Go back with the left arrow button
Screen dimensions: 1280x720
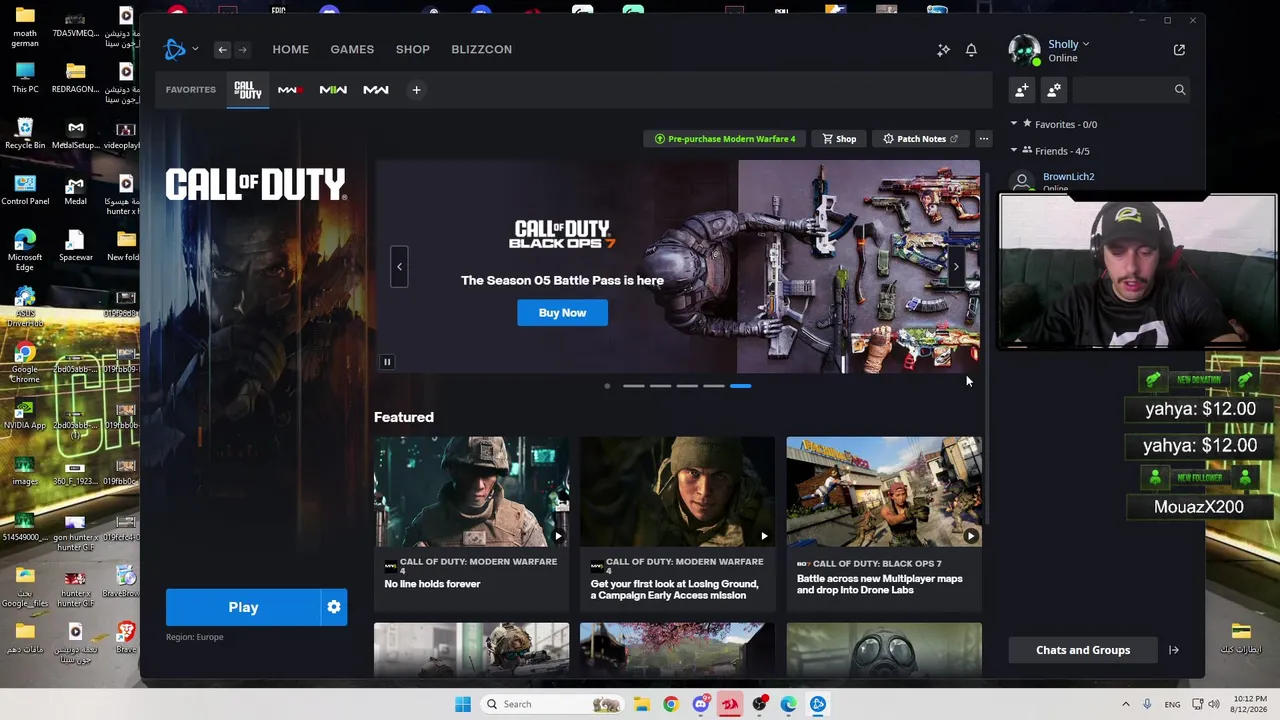coord(222,49)
